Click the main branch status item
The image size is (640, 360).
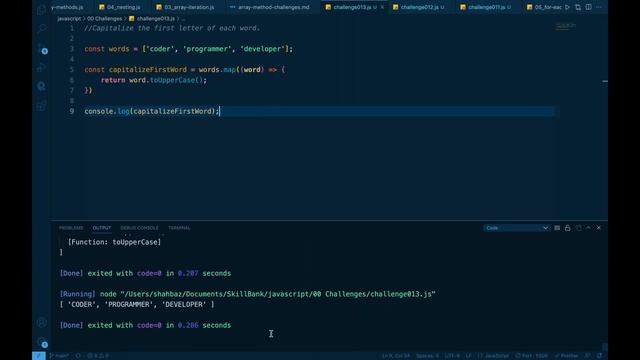pyautogui.click(x=59, y=356)
